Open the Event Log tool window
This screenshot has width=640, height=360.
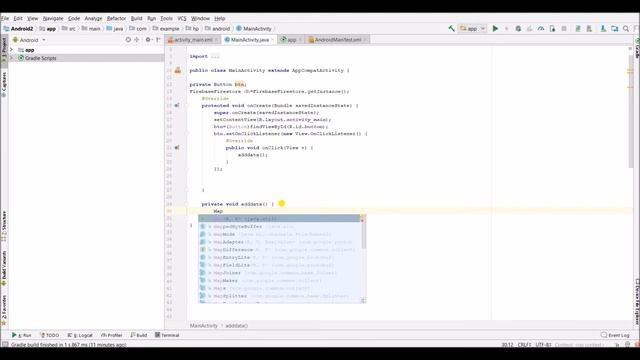(615, 335)
